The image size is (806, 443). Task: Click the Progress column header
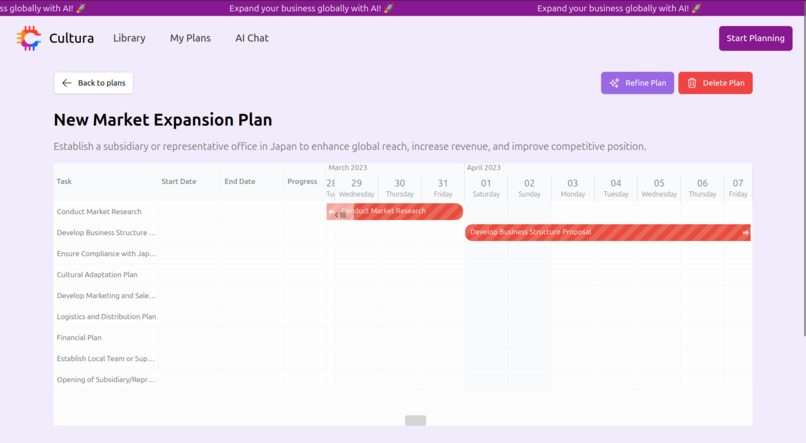(302, 181)
